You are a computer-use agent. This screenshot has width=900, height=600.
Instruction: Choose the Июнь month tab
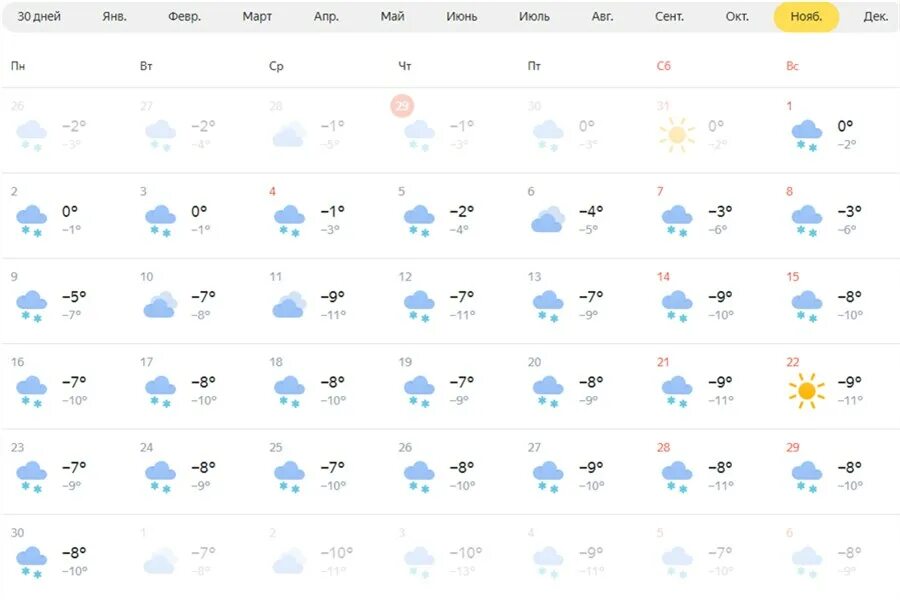point(461,17)
